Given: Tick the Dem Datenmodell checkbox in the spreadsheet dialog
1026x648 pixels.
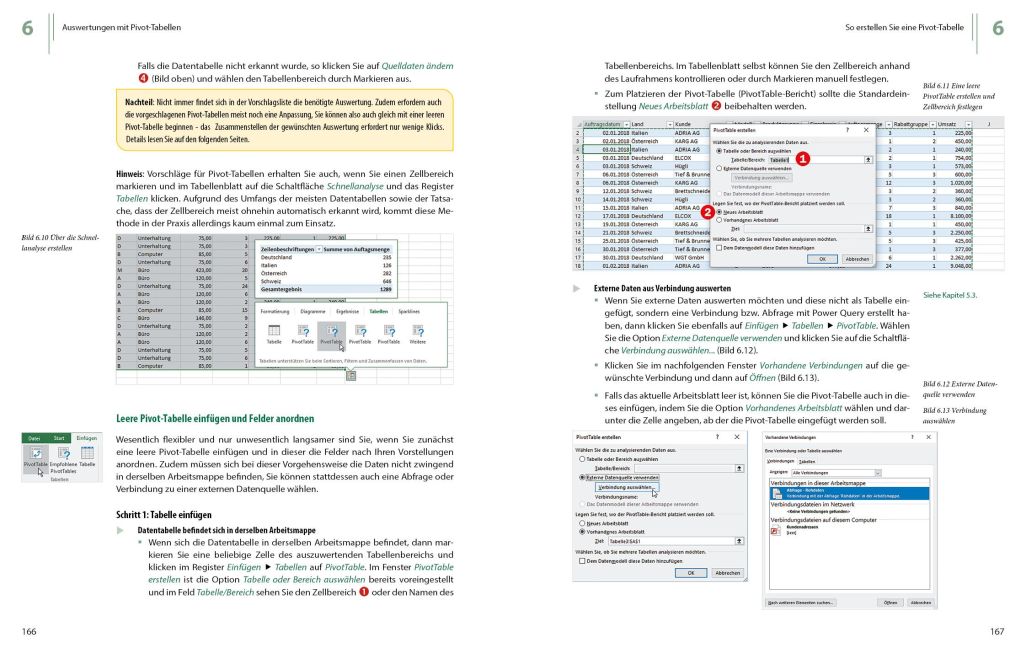Looking at the screenshot, I should point(720,248).
